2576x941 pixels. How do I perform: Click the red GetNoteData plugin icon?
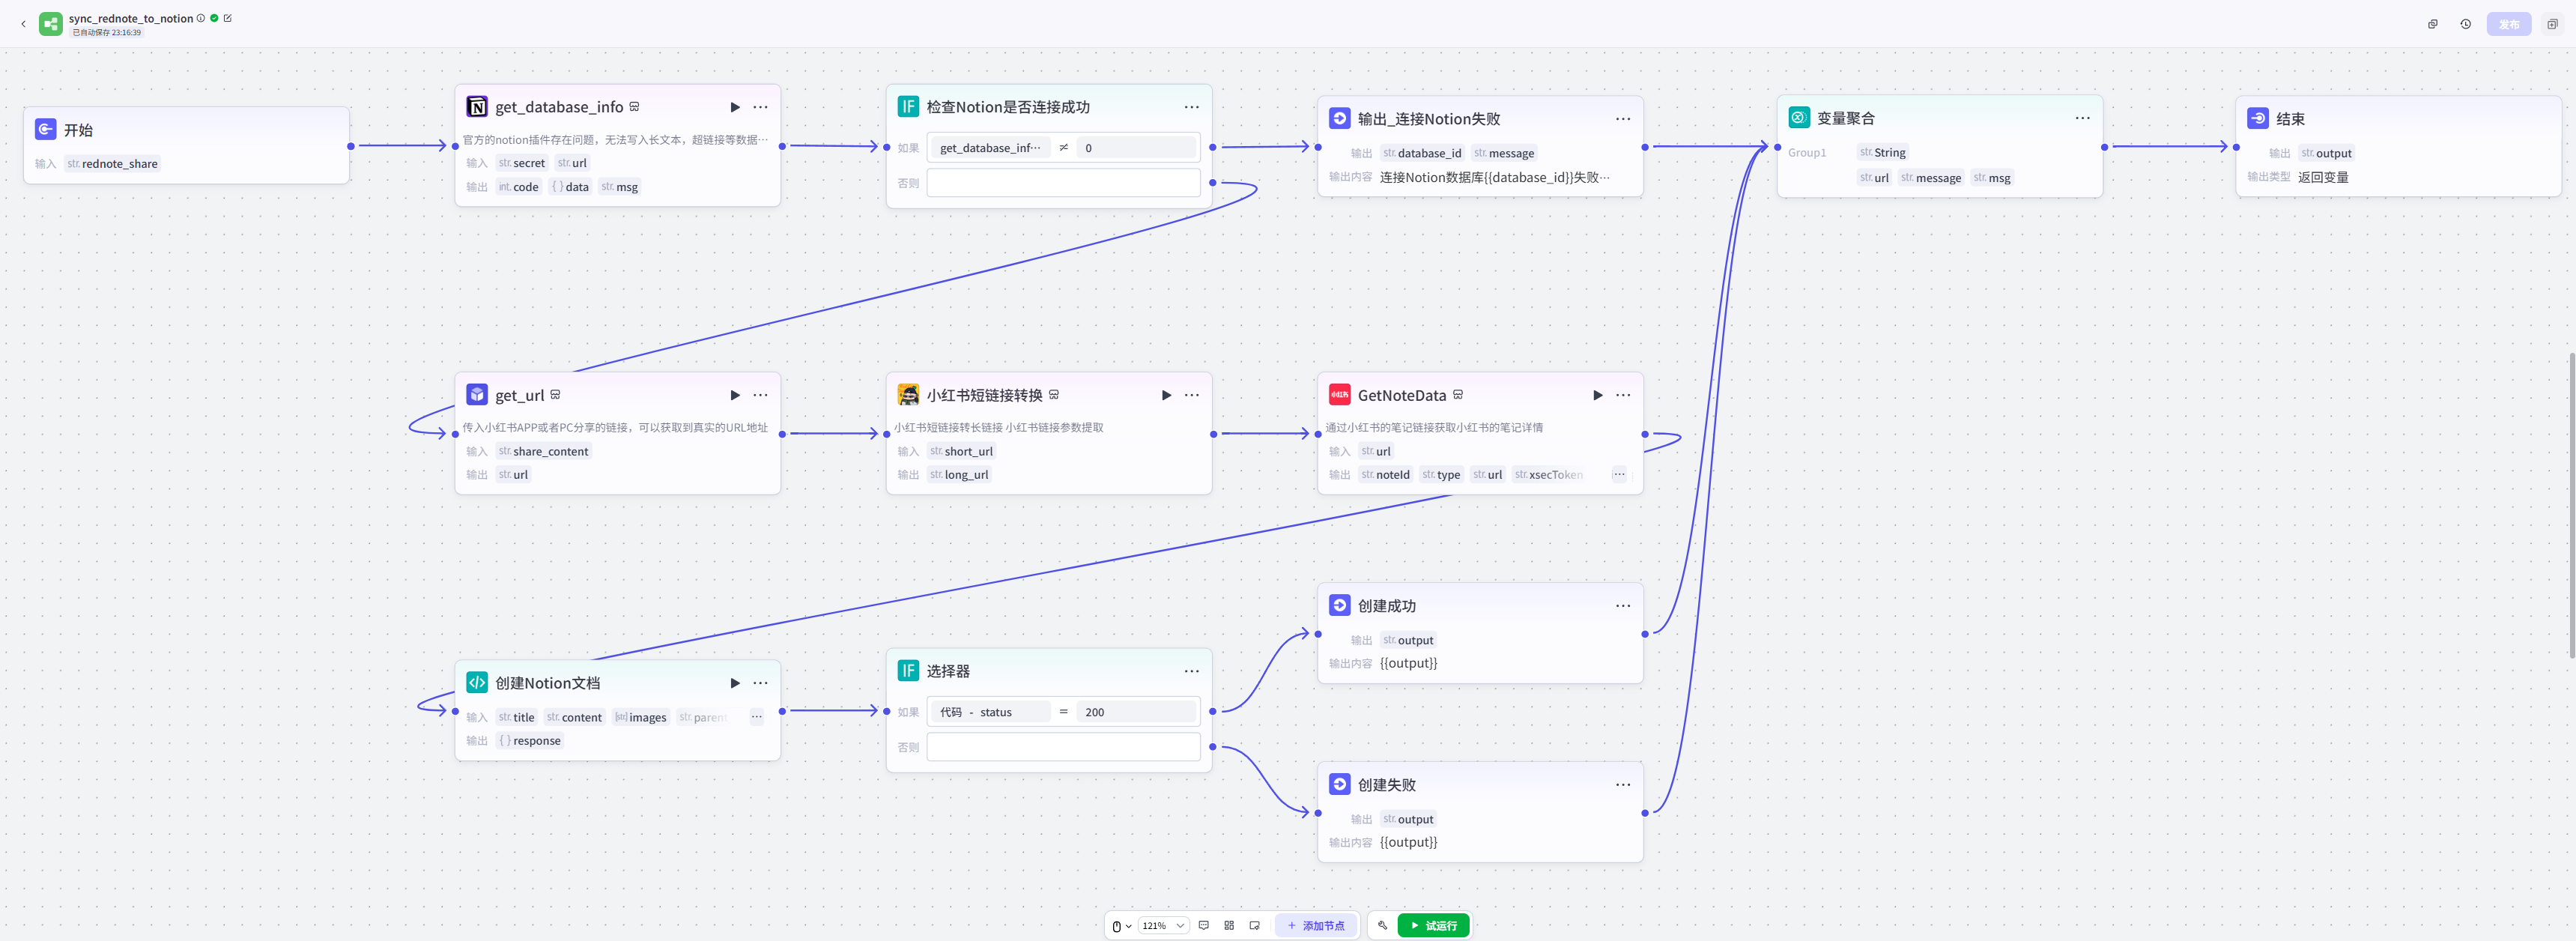[1339, 395]
